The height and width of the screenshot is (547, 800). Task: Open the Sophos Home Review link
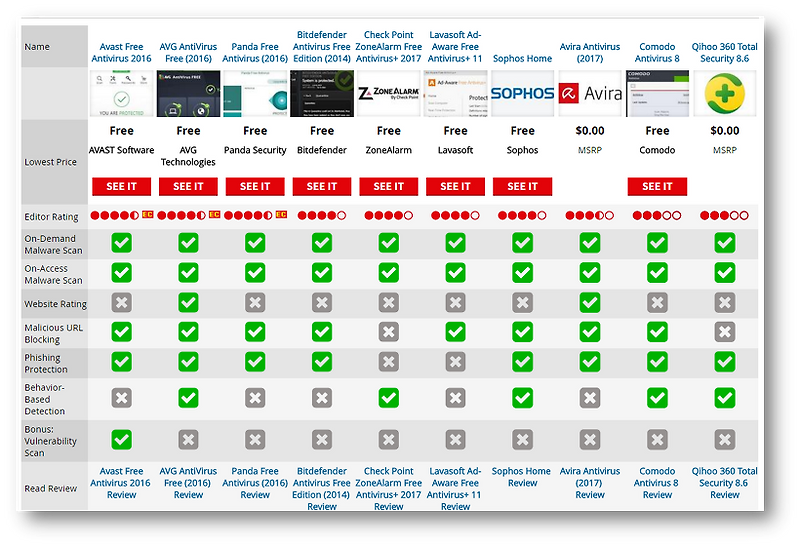(522, 477)
